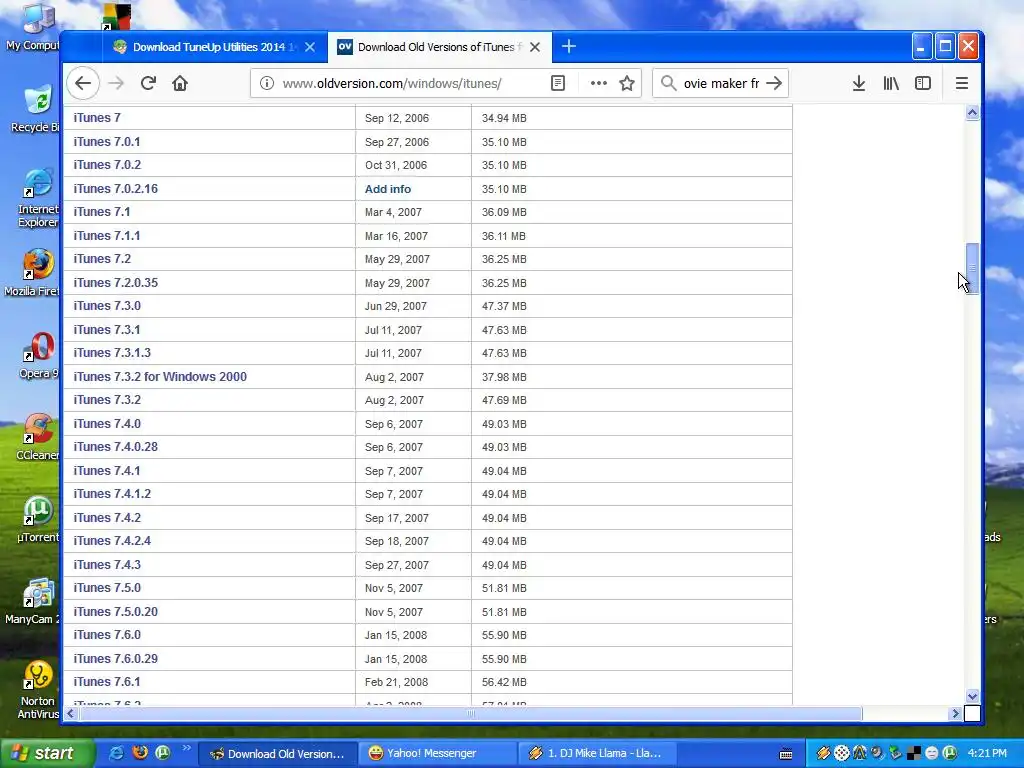This screenshot has width=1024, height=768.
Task: Open the iTunes 7.5.0.20 link
Action: tap(116, 612)
